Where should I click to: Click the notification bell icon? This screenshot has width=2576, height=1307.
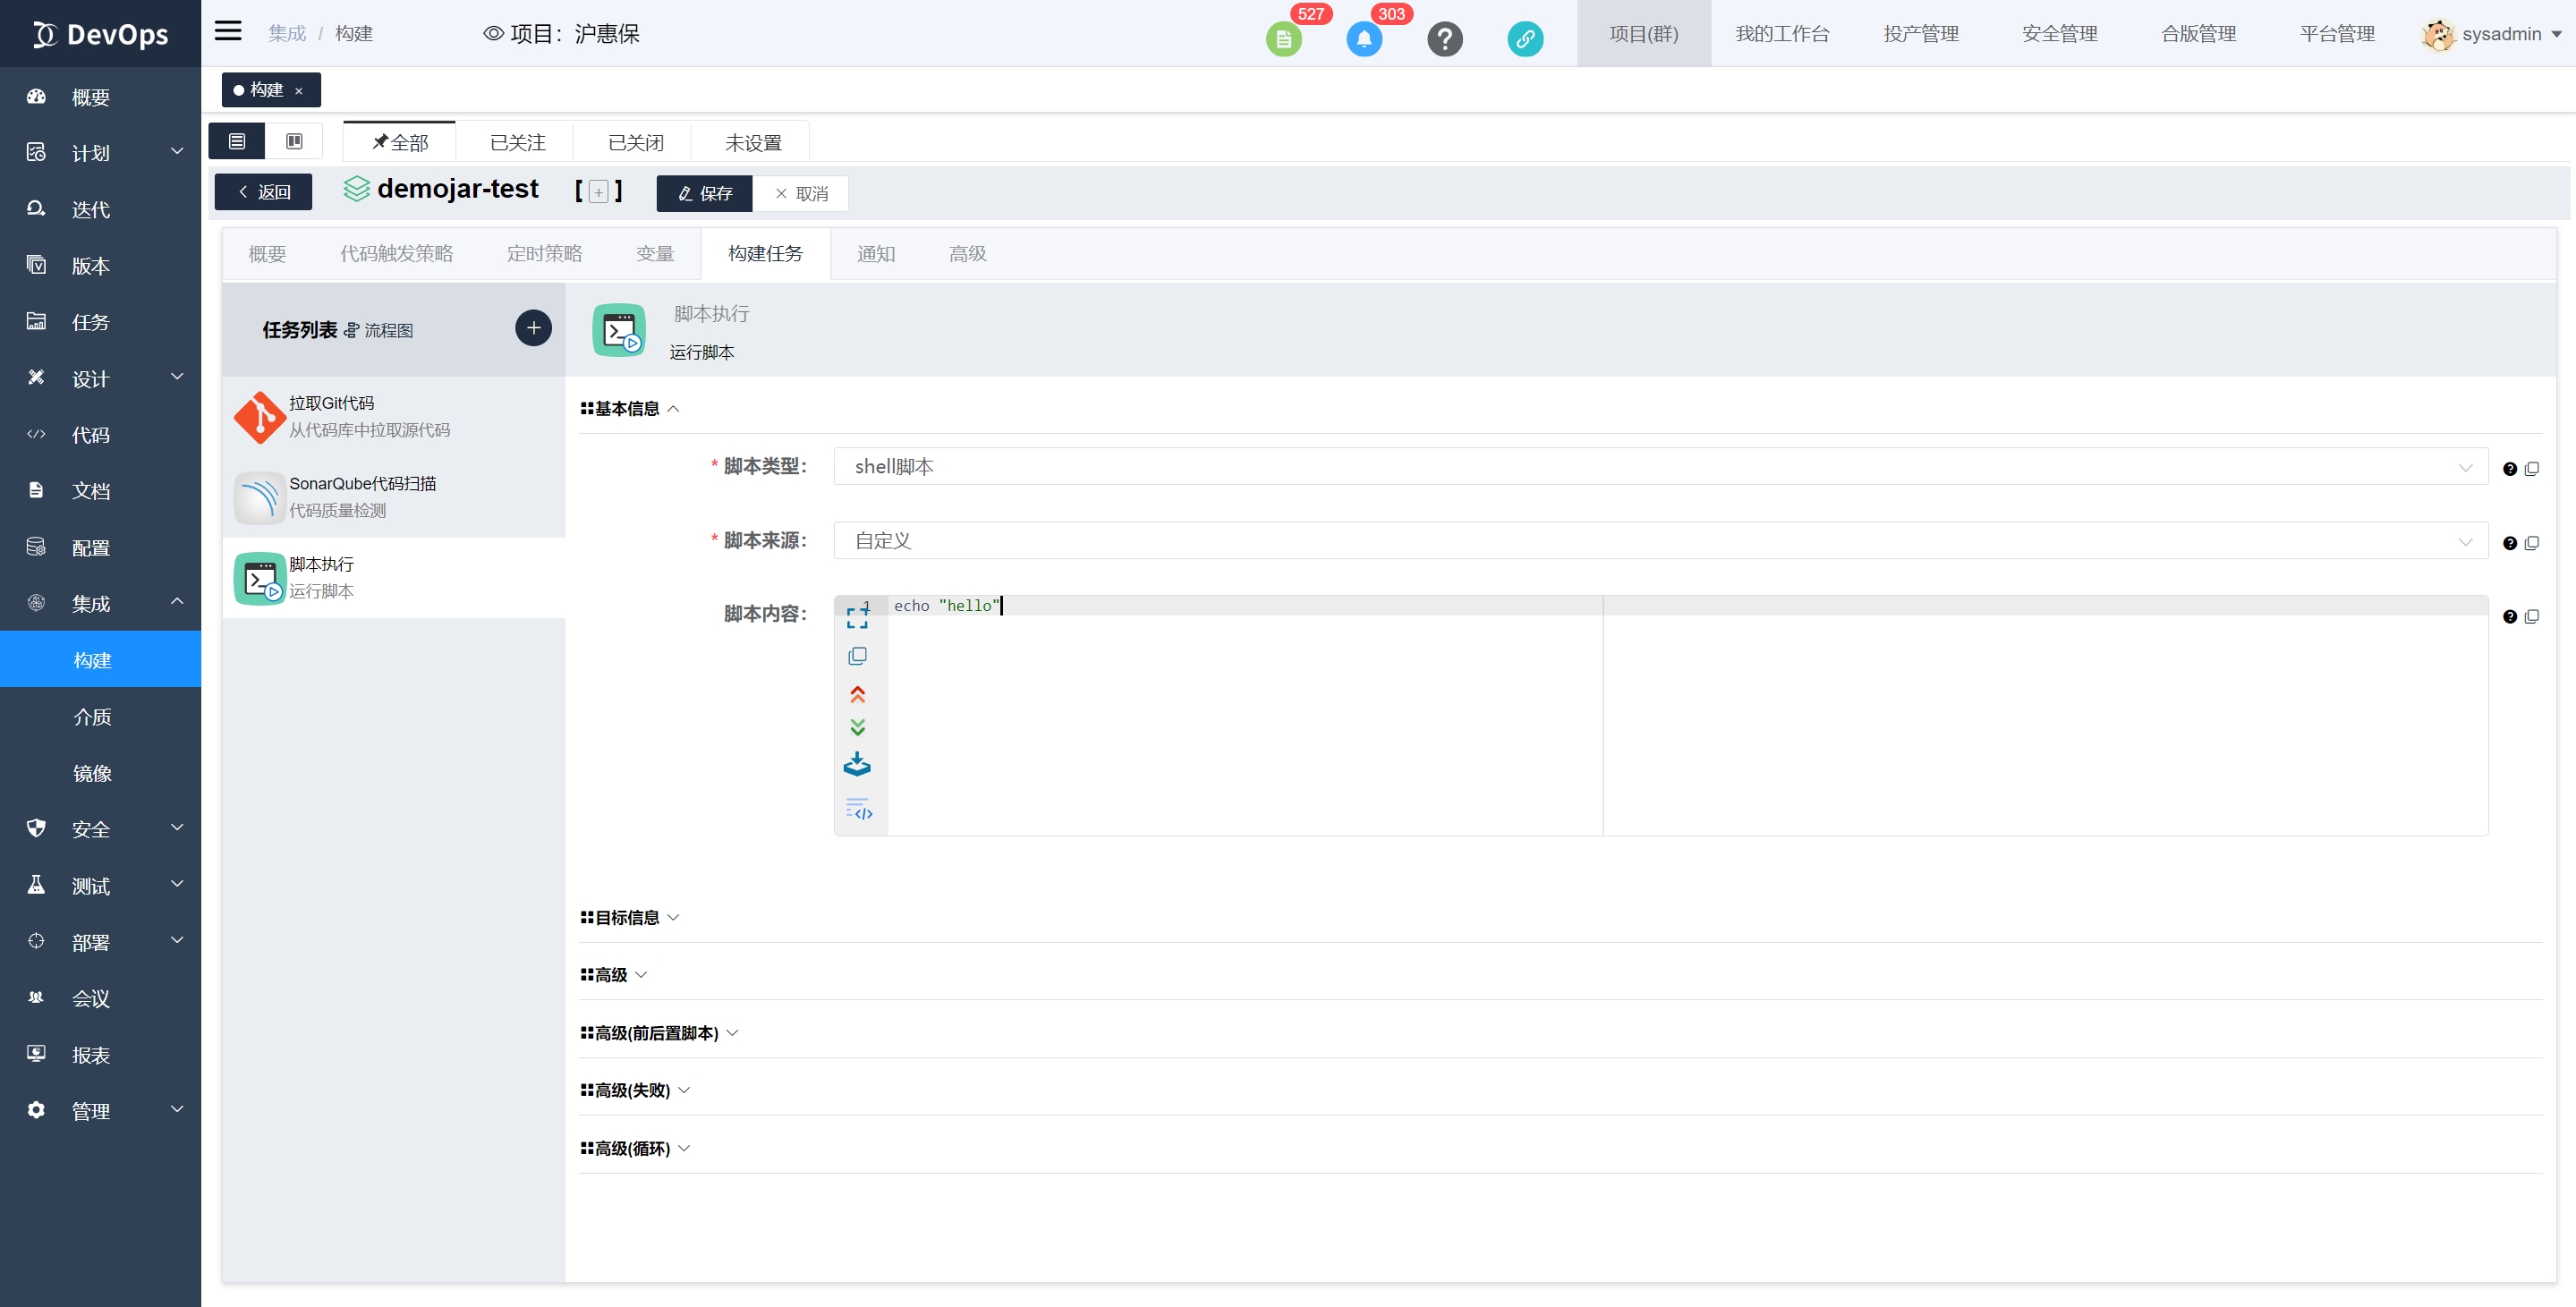[1364, 39]
